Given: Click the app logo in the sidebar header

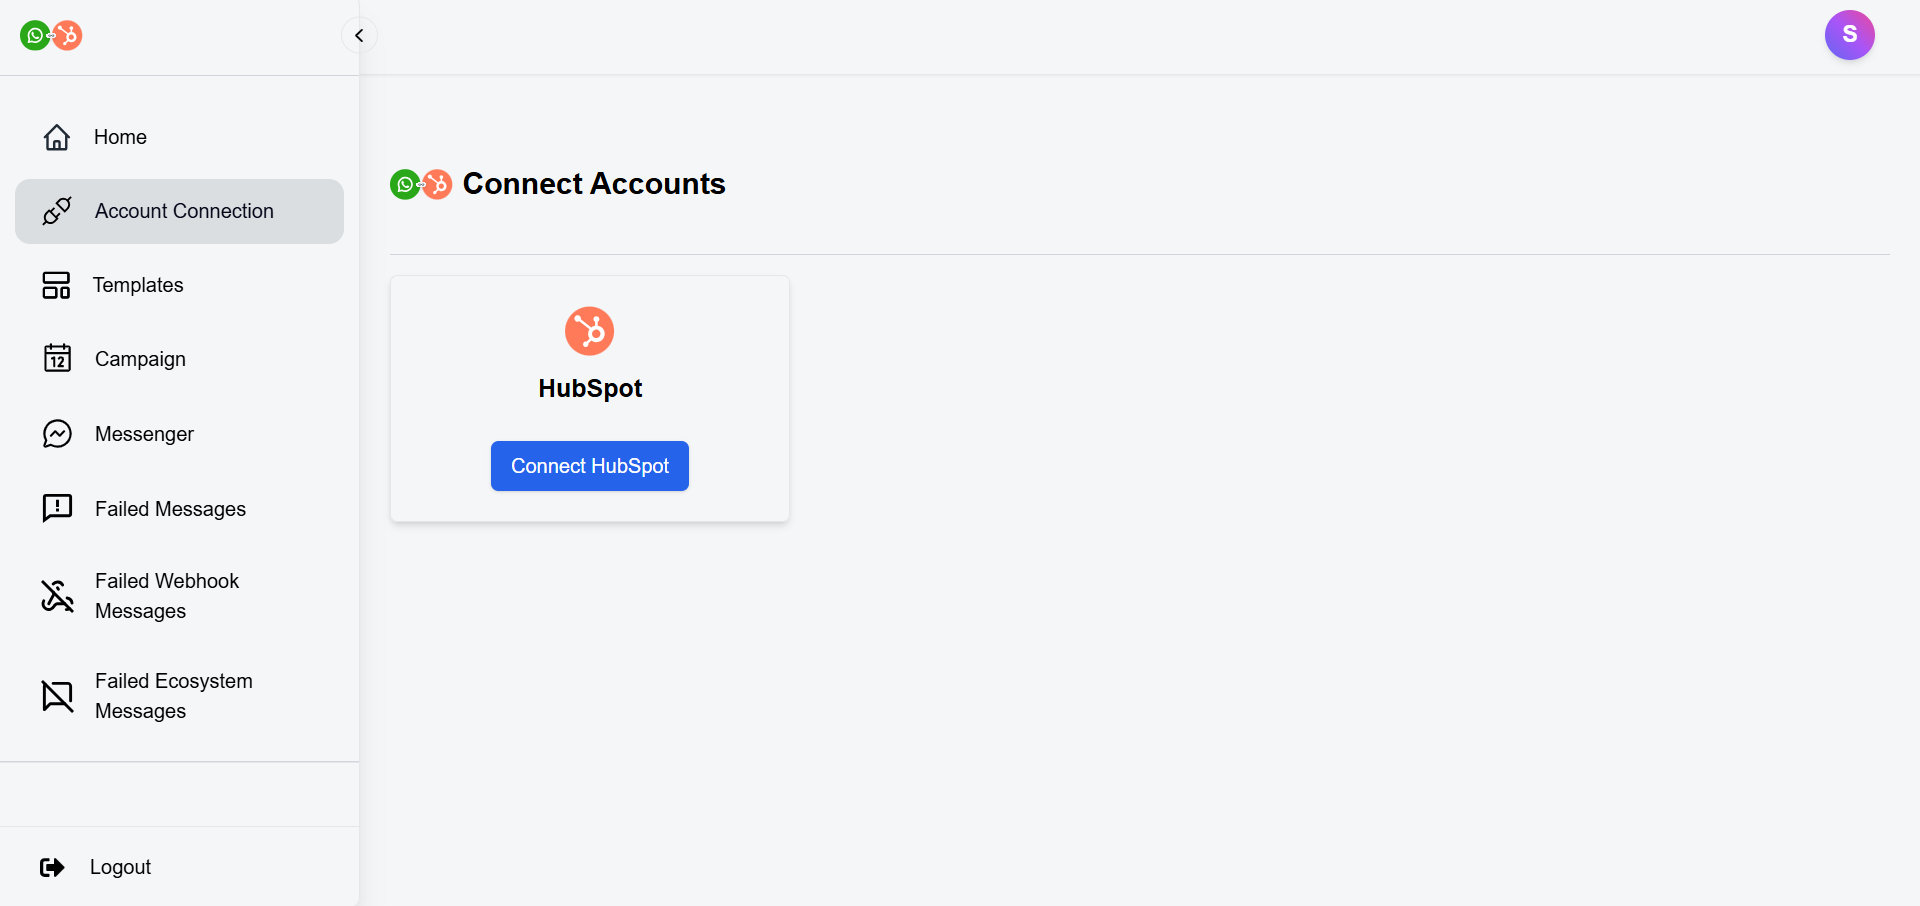Looking at the screenshot, I should tap(51, 36).
